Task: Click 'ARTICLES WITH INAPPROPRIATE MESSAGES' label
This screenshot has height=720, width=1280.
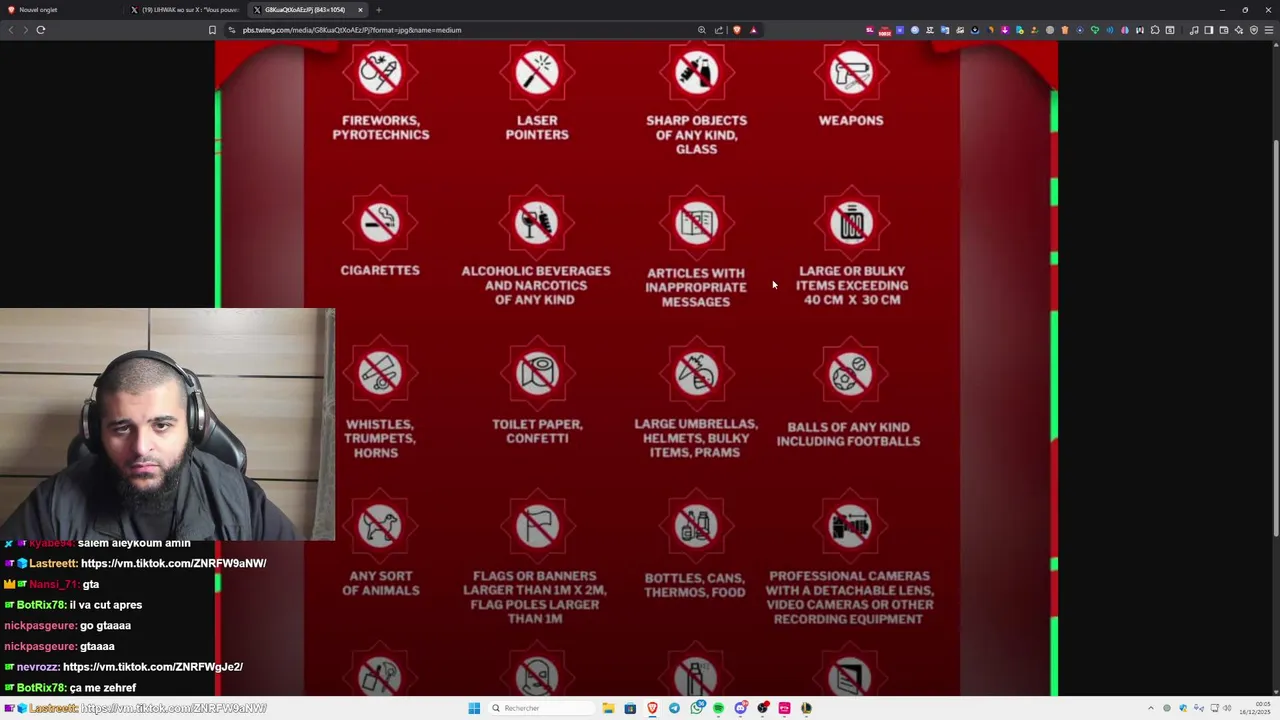Action: click(696, 287)
